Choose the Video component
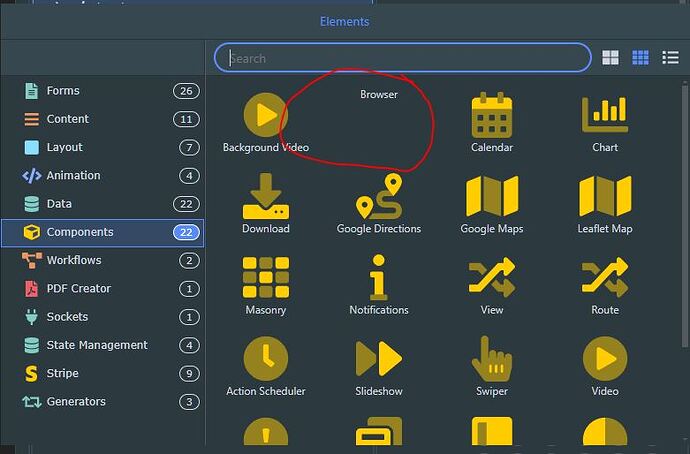Viewport: 690px width, 454px height. pos(605,366)
